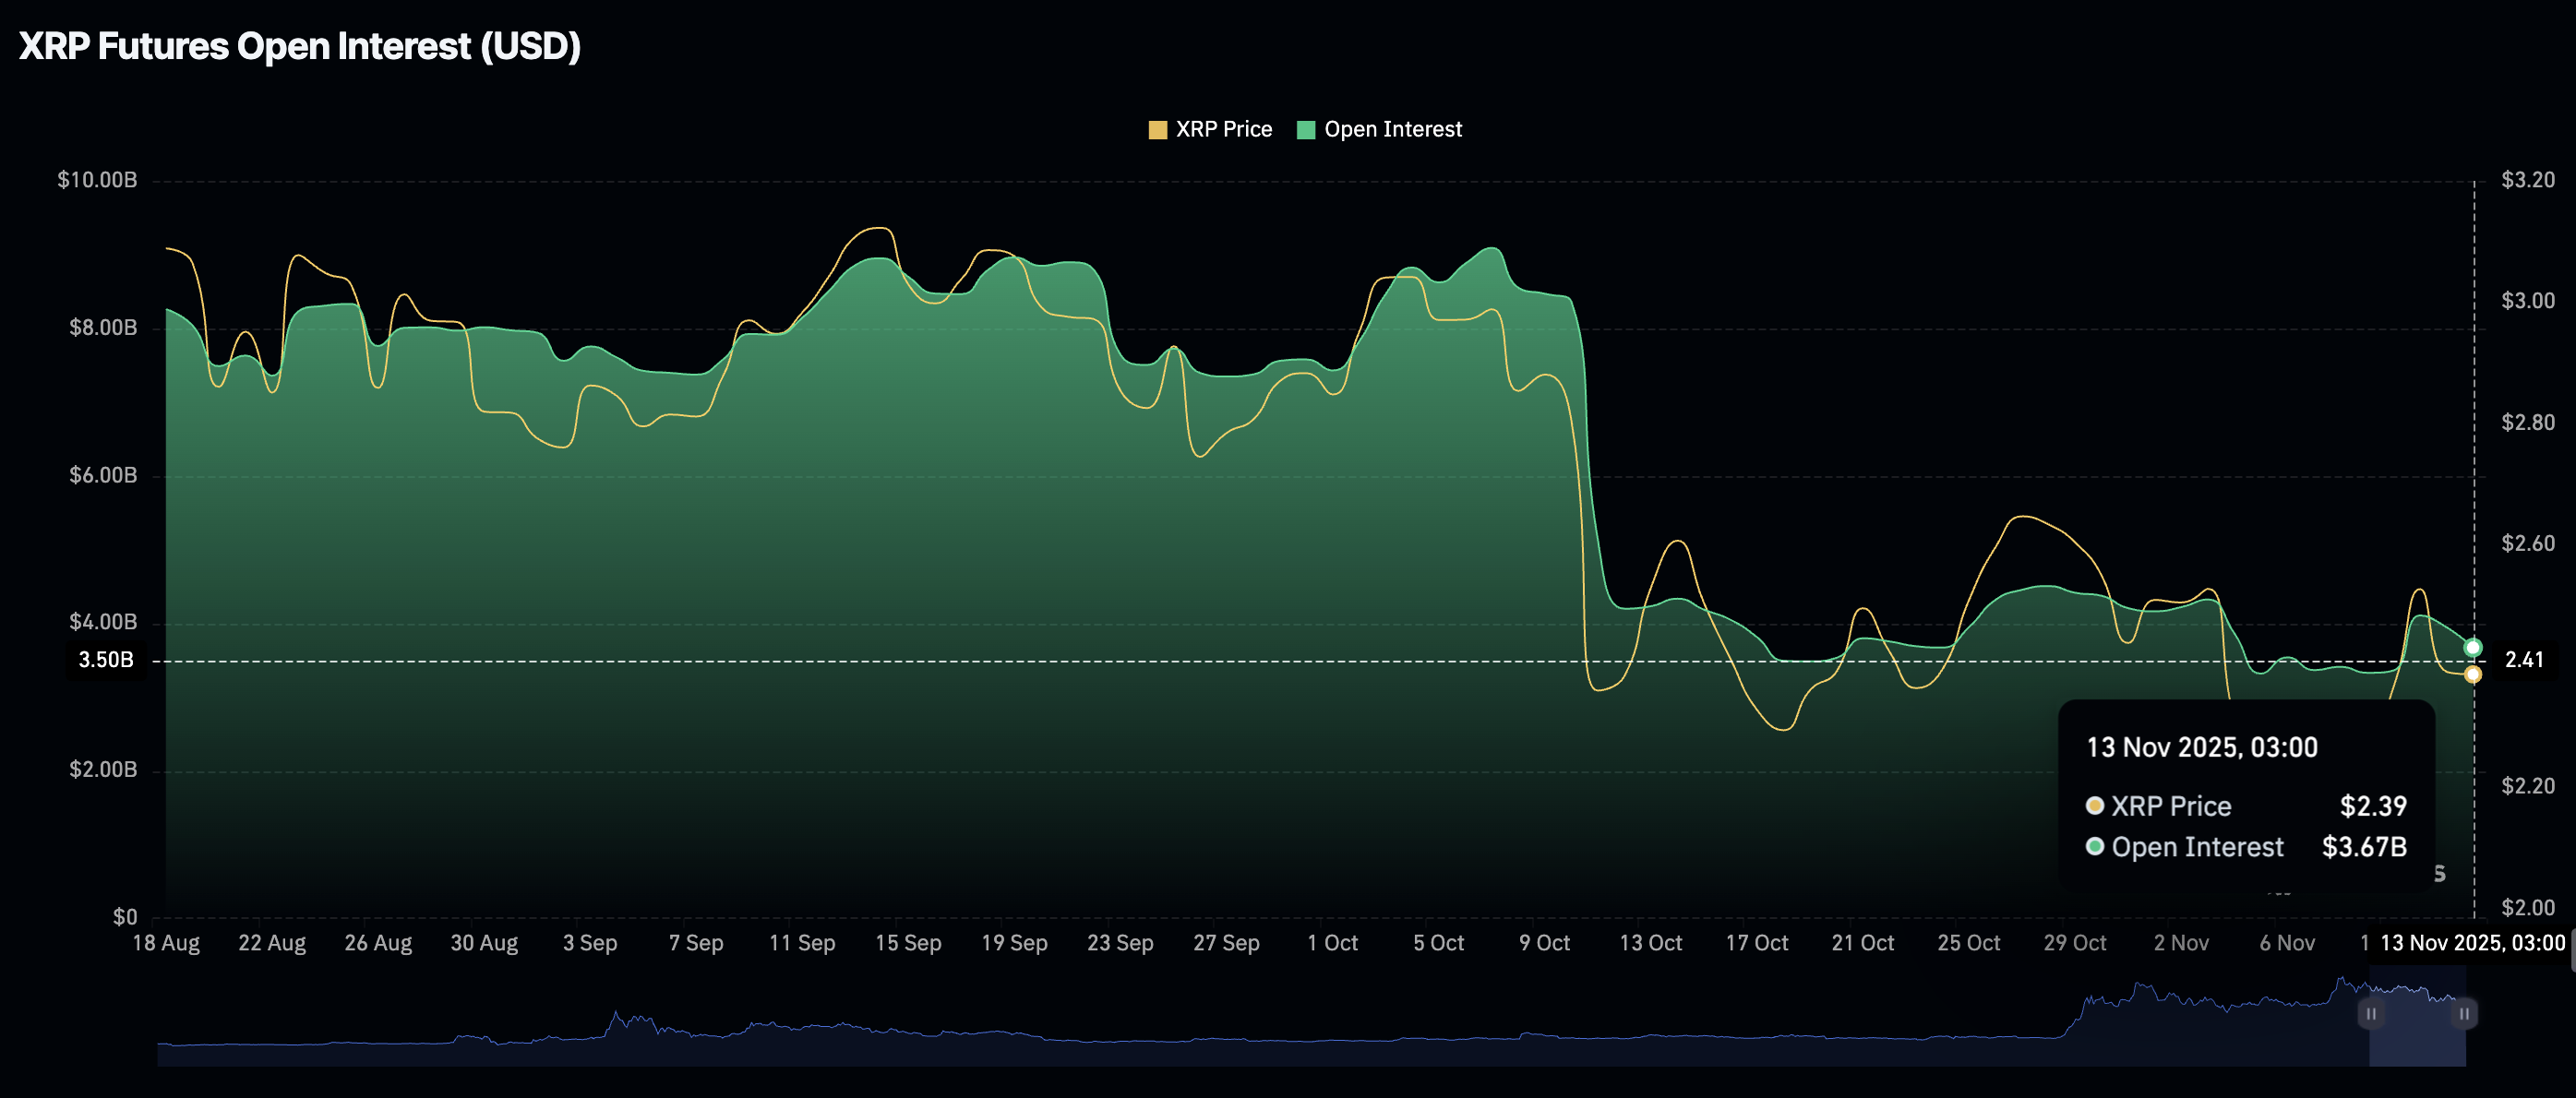
Task: Click the 13 Nov 2025 date label
Action: tap(2471, 943)
